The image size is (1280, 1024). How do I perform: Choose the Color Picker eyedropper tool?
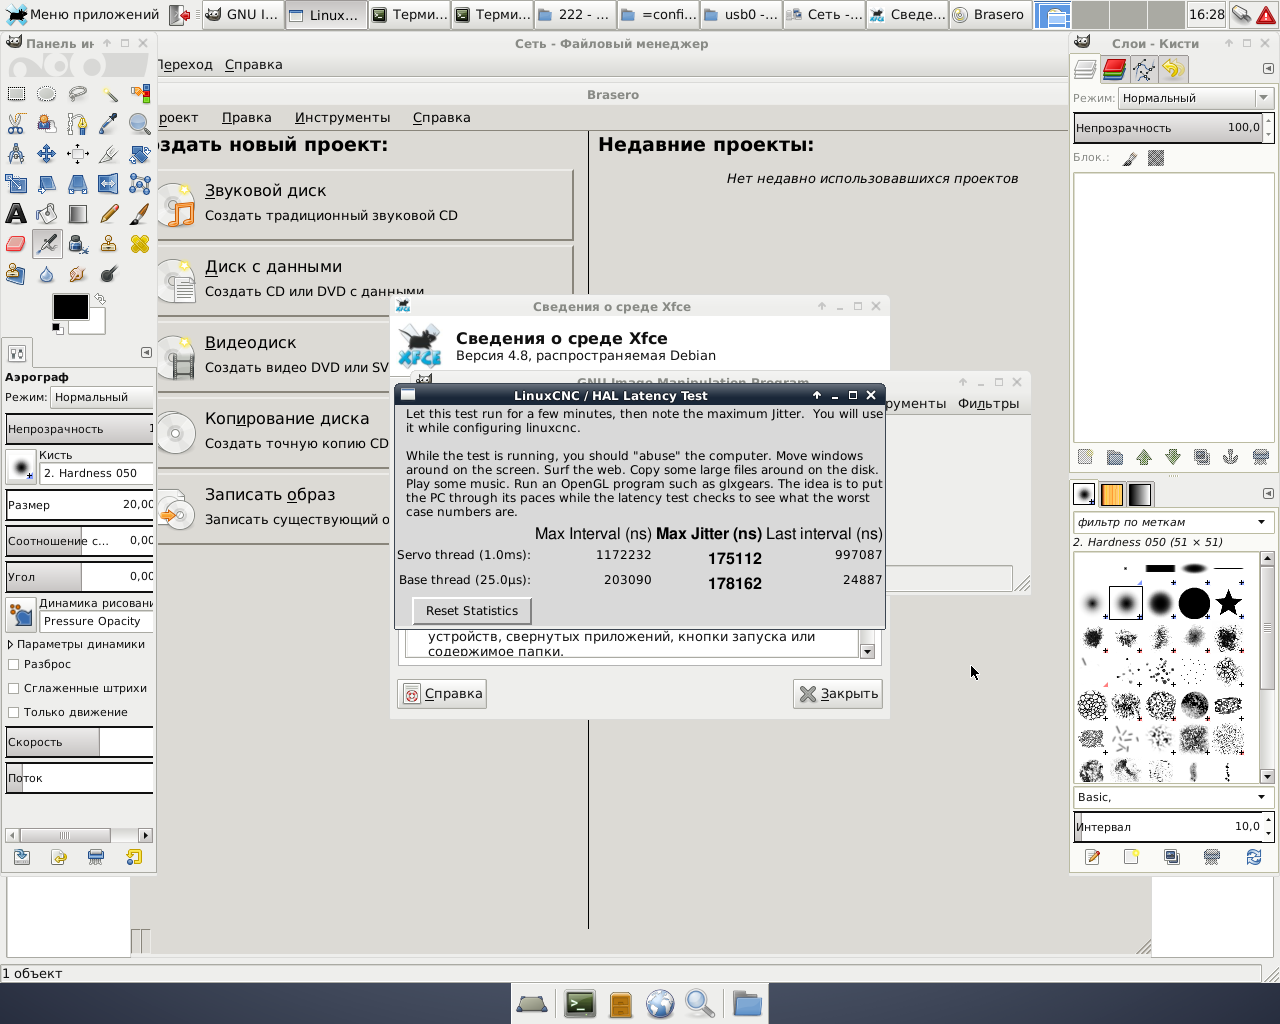click(109, 124)
